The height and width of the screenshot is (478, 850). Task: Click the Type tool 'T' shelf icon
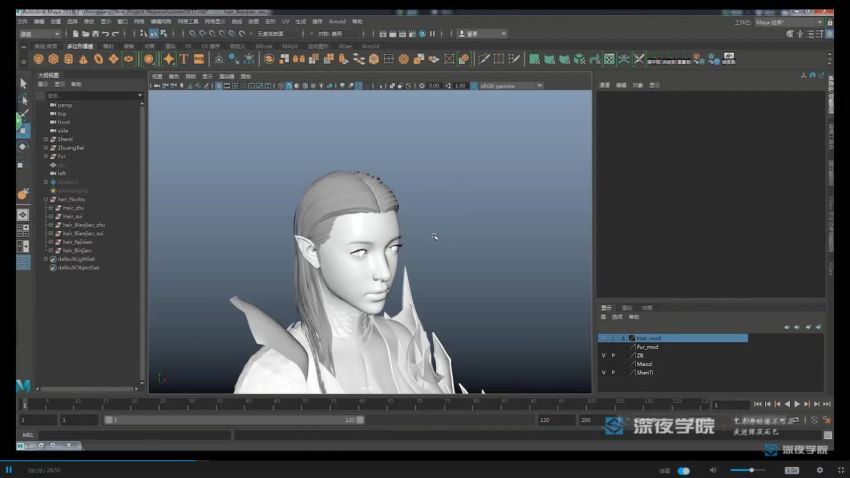click(184, 59)
